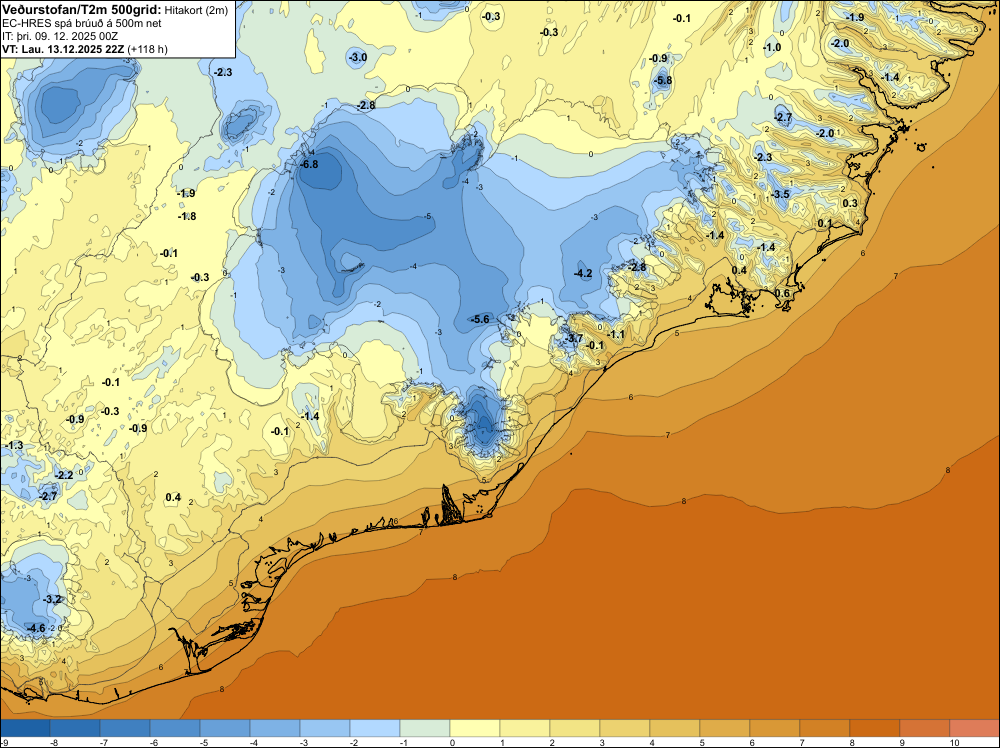Click the initial time 'IT: þri. 09. 12. 2025 00Z'
Screen dimensions: 1000x748
[x=60, y=36]
